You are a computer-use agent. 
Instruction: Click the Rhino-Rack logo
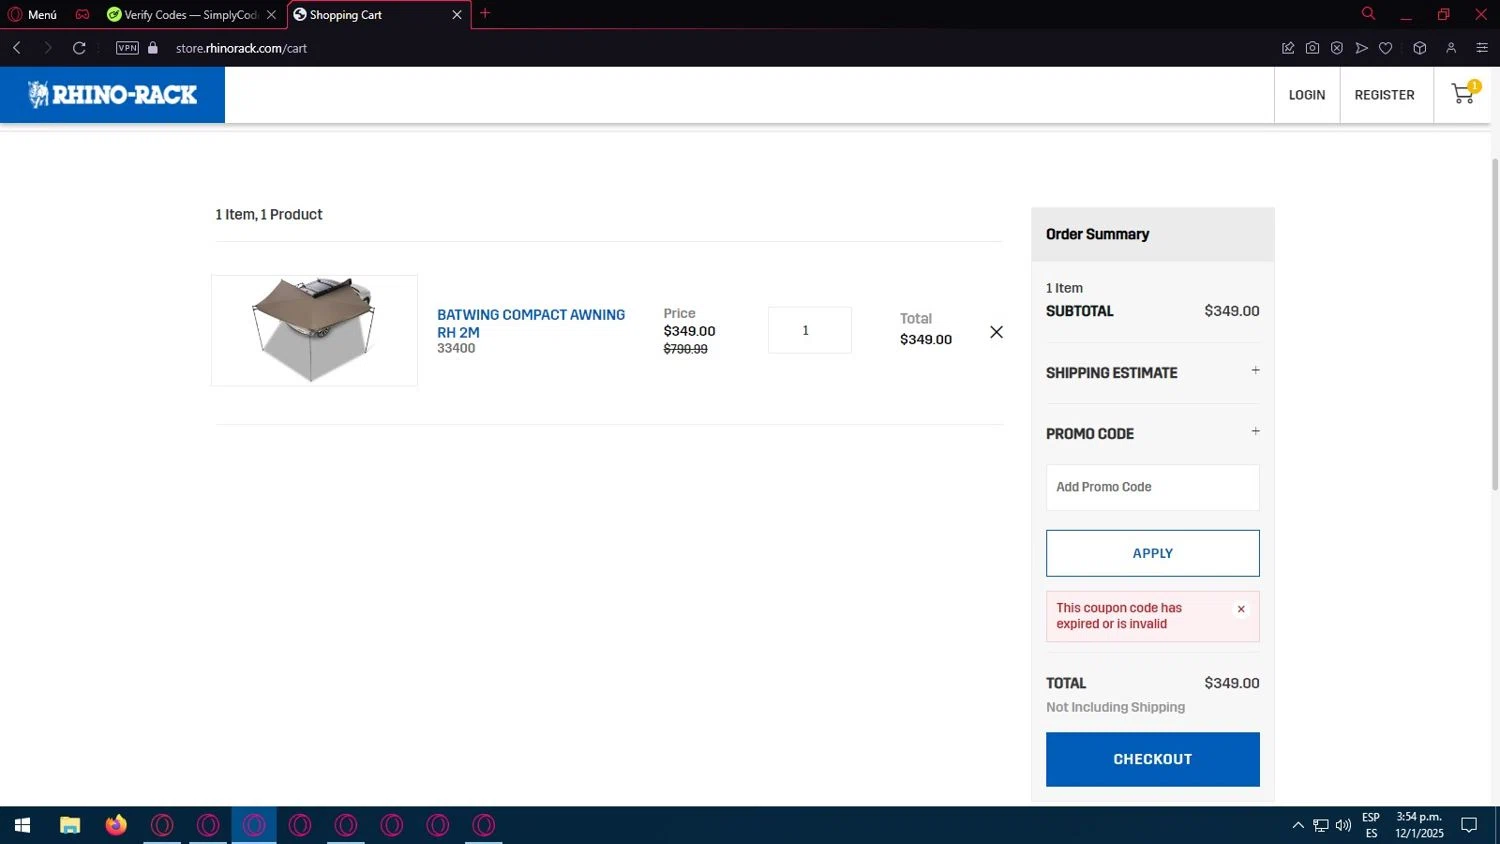[112, 95]
